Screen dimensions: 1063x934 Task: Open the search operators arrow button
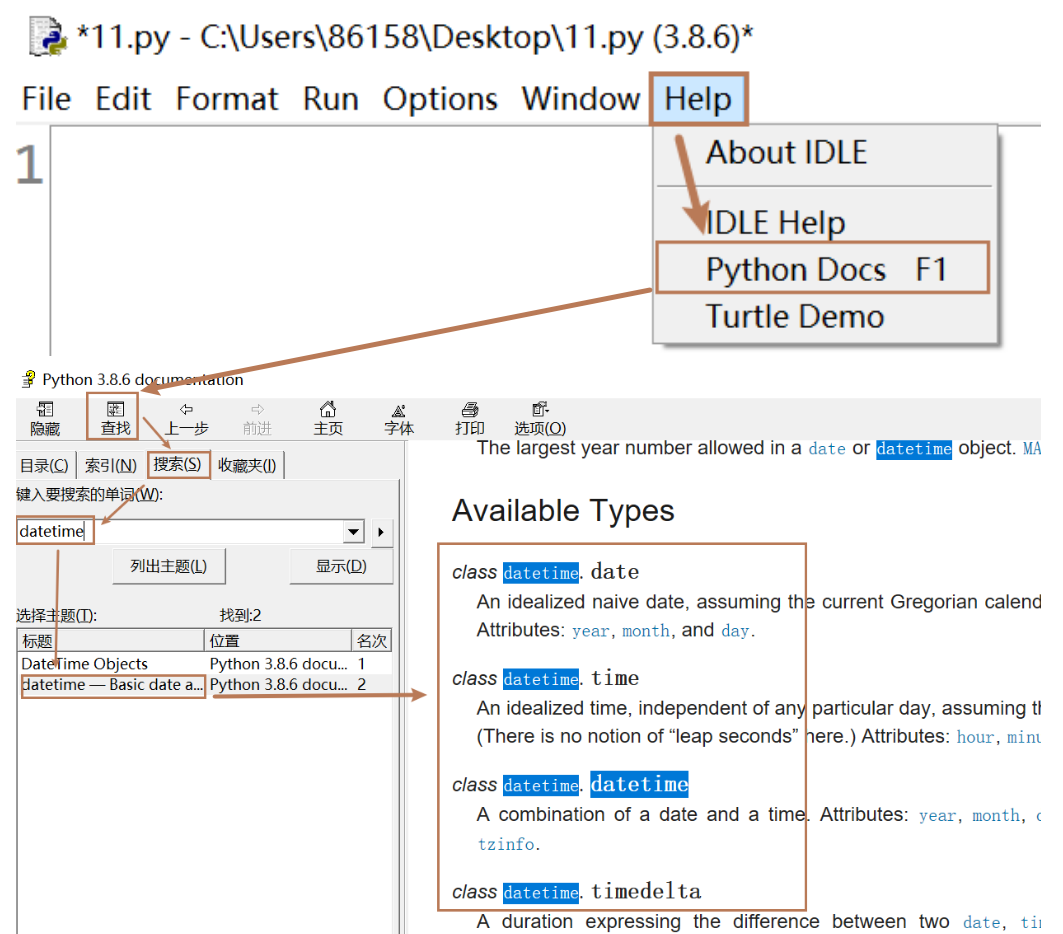[x=381, y=532]
